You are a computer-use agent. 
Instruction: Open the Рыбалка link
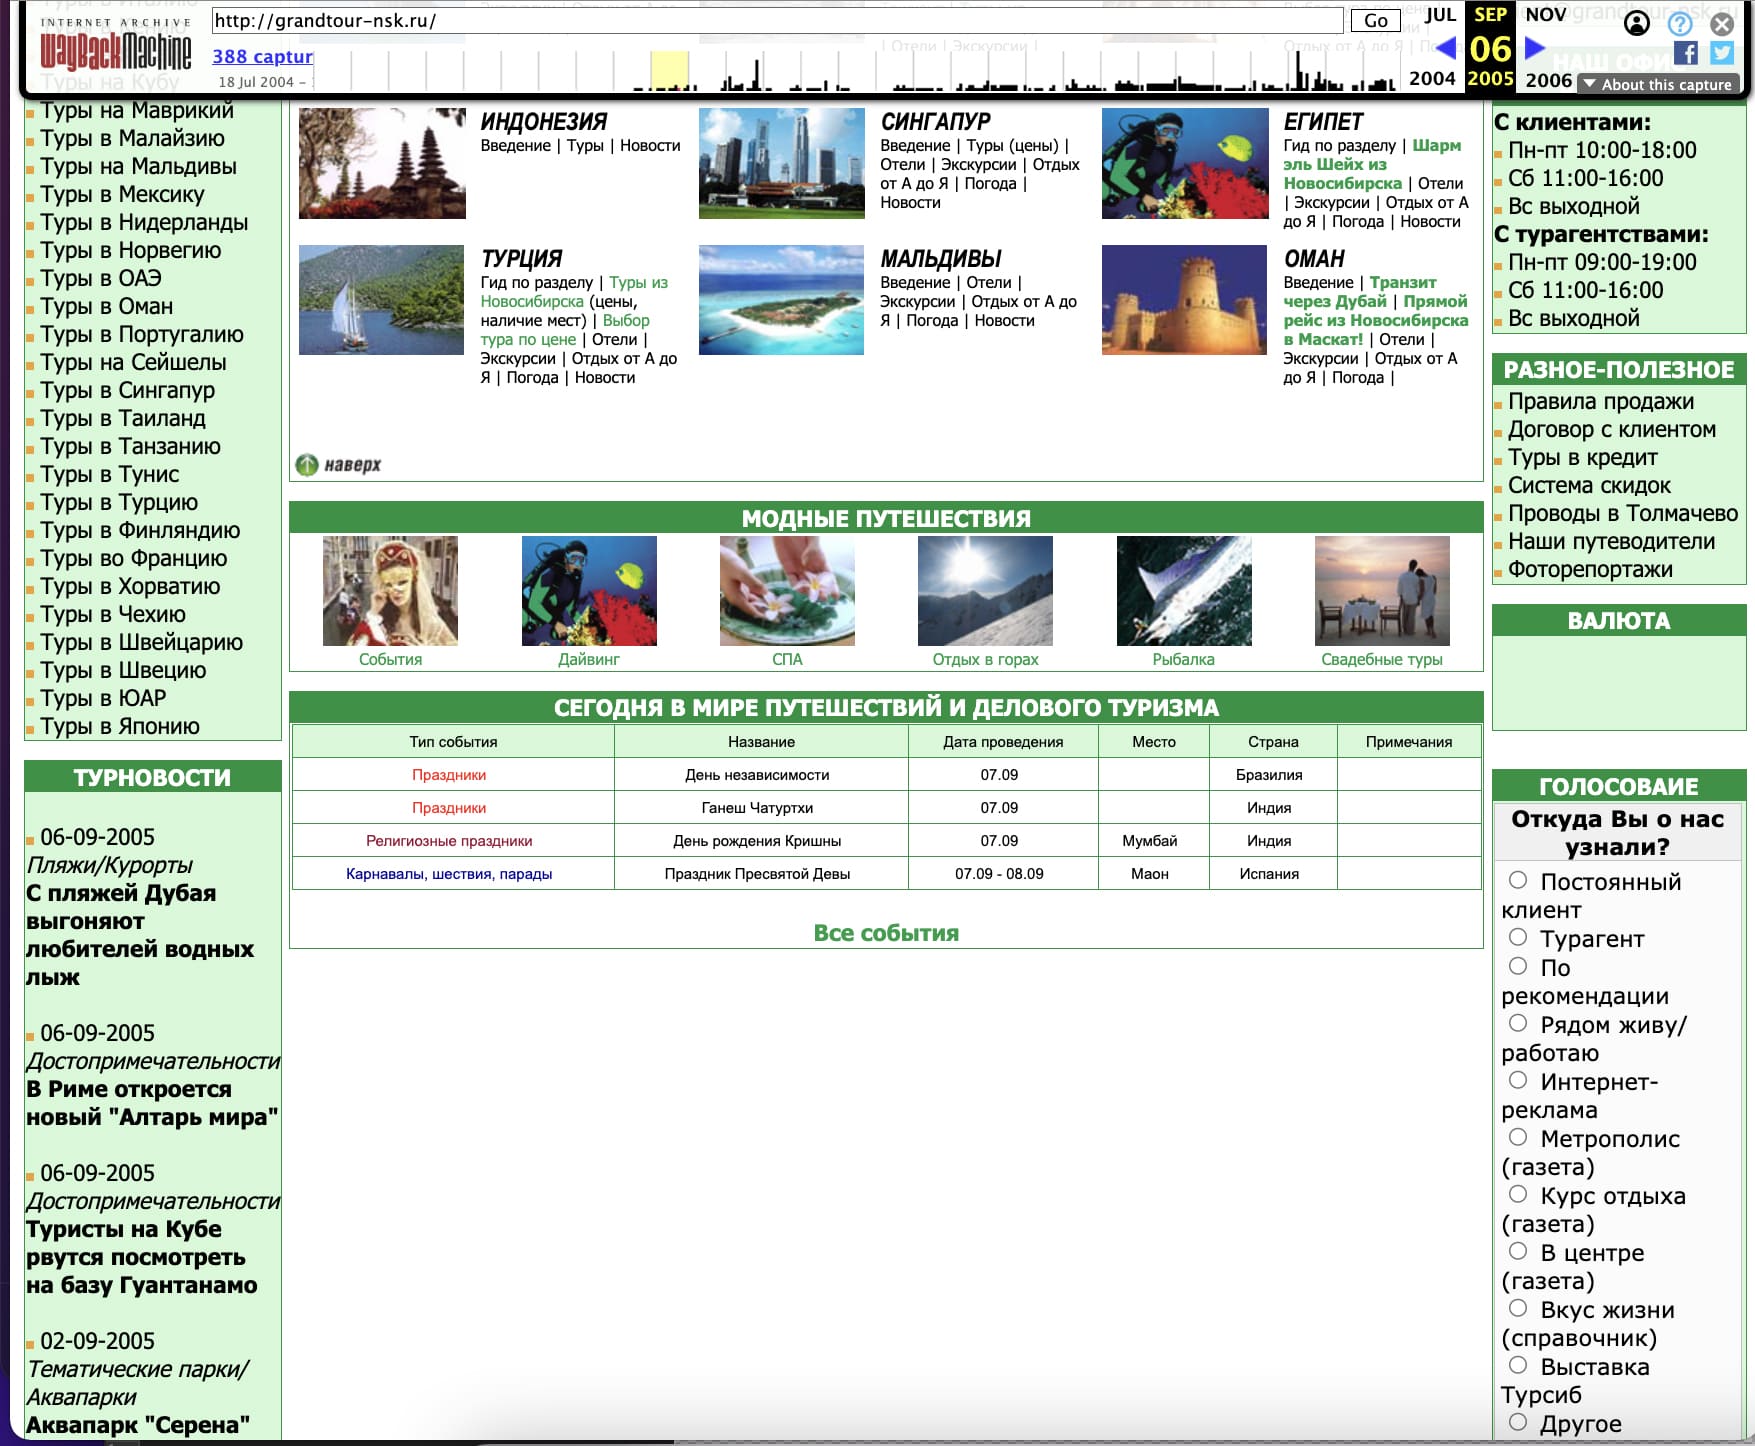click(x=1183, y=659)
